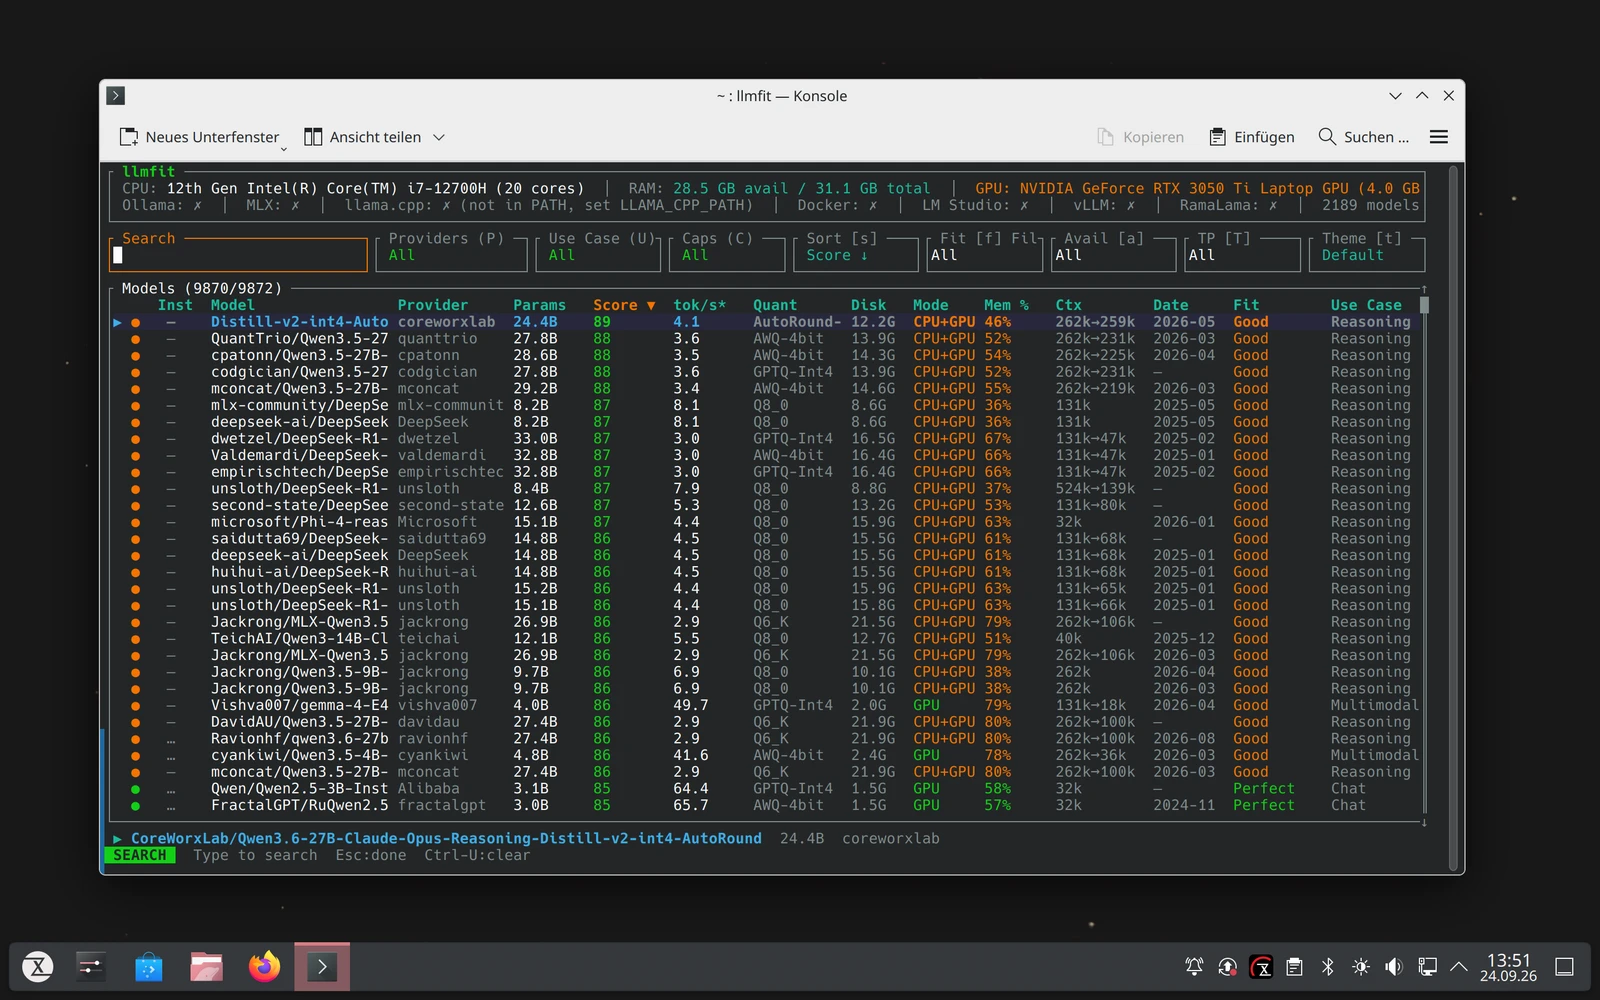The width and height of the screenshot is (1600, 1000).
Task: Click the Kopieren copy button
Action: tap(1140, 137)
